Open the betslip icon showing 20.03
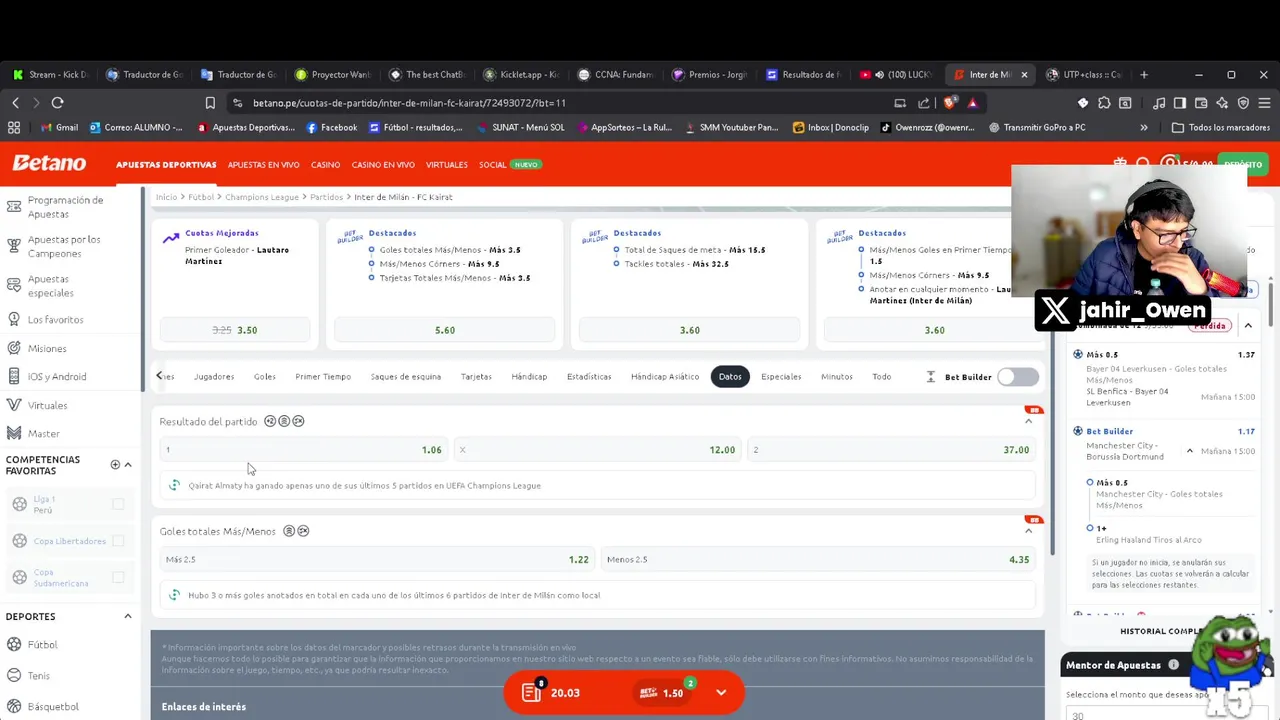1280x720 pixels. (532, 692)
